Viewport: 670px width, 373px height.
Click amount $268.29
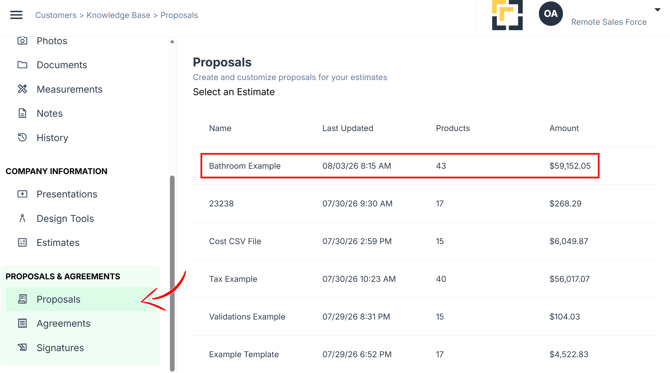pyautogui.click(x=565, y=203)
